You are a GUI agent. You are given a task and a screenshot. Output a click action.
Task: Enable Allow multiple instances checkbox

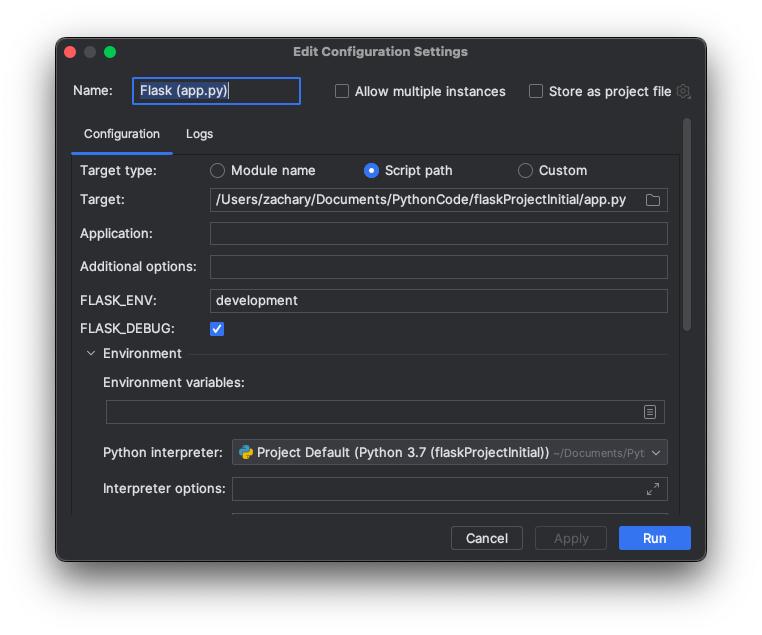click(x=342, y=91)
